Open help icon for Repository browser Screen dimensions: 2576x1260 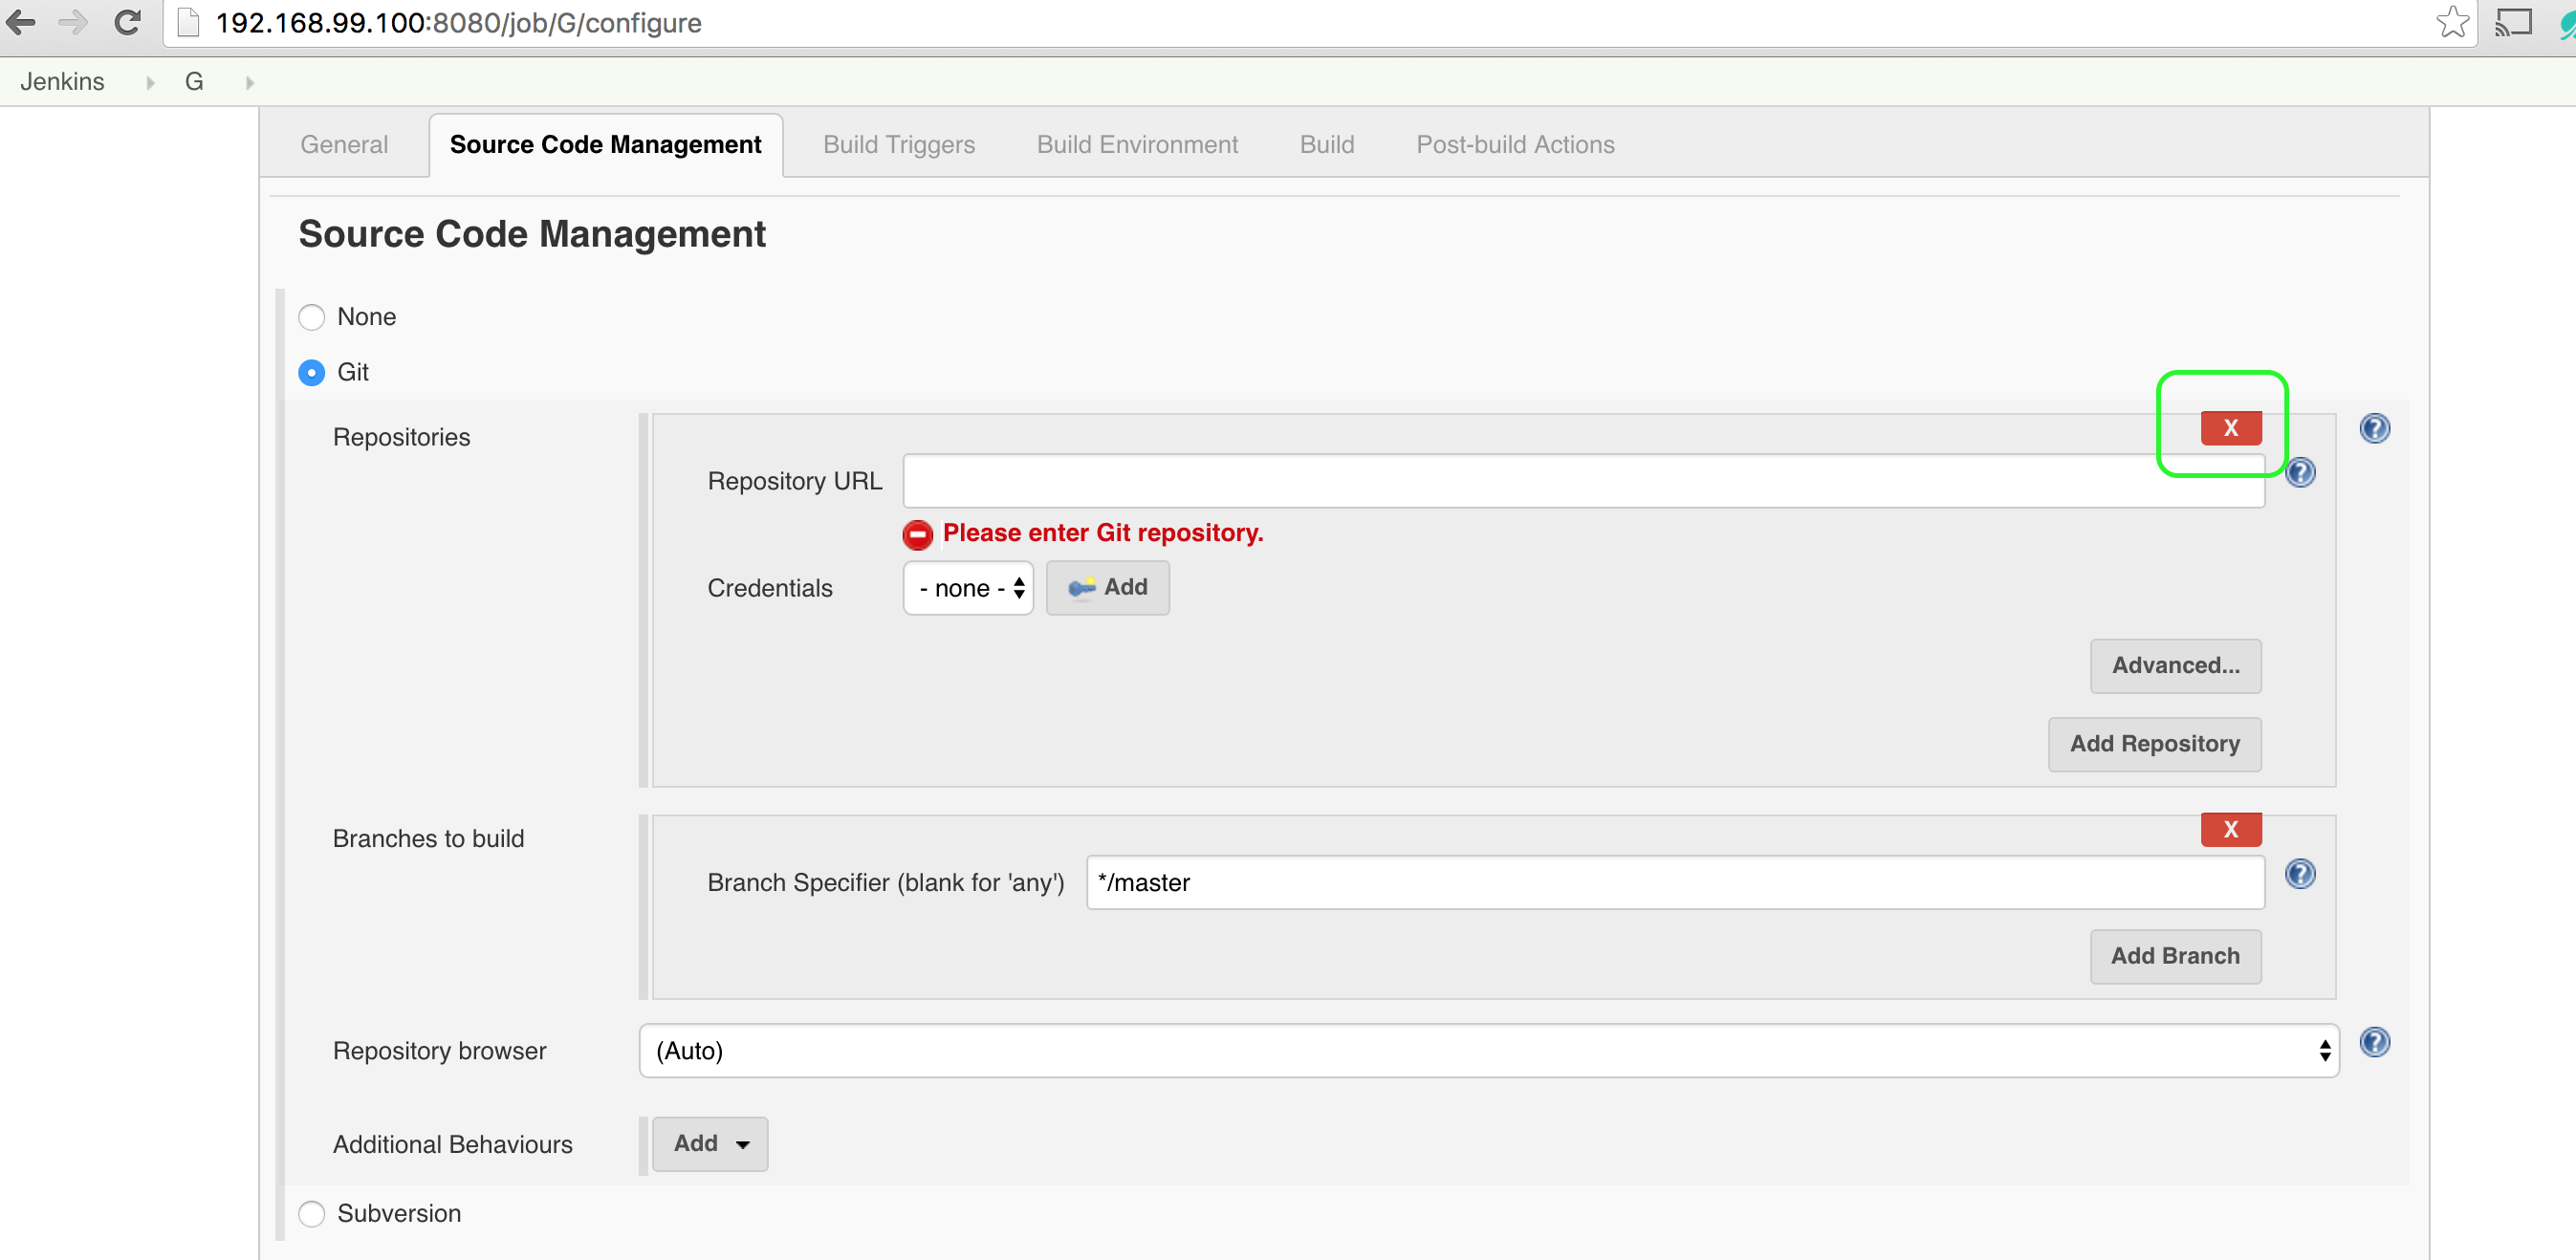click(x=2374, y=1042)
